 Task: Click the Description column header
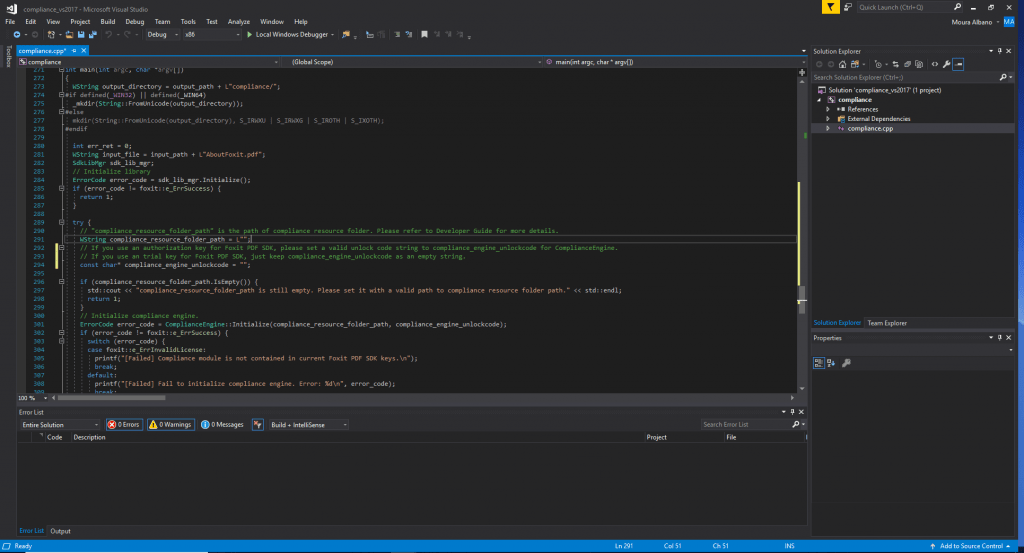[x=89, y=437]
